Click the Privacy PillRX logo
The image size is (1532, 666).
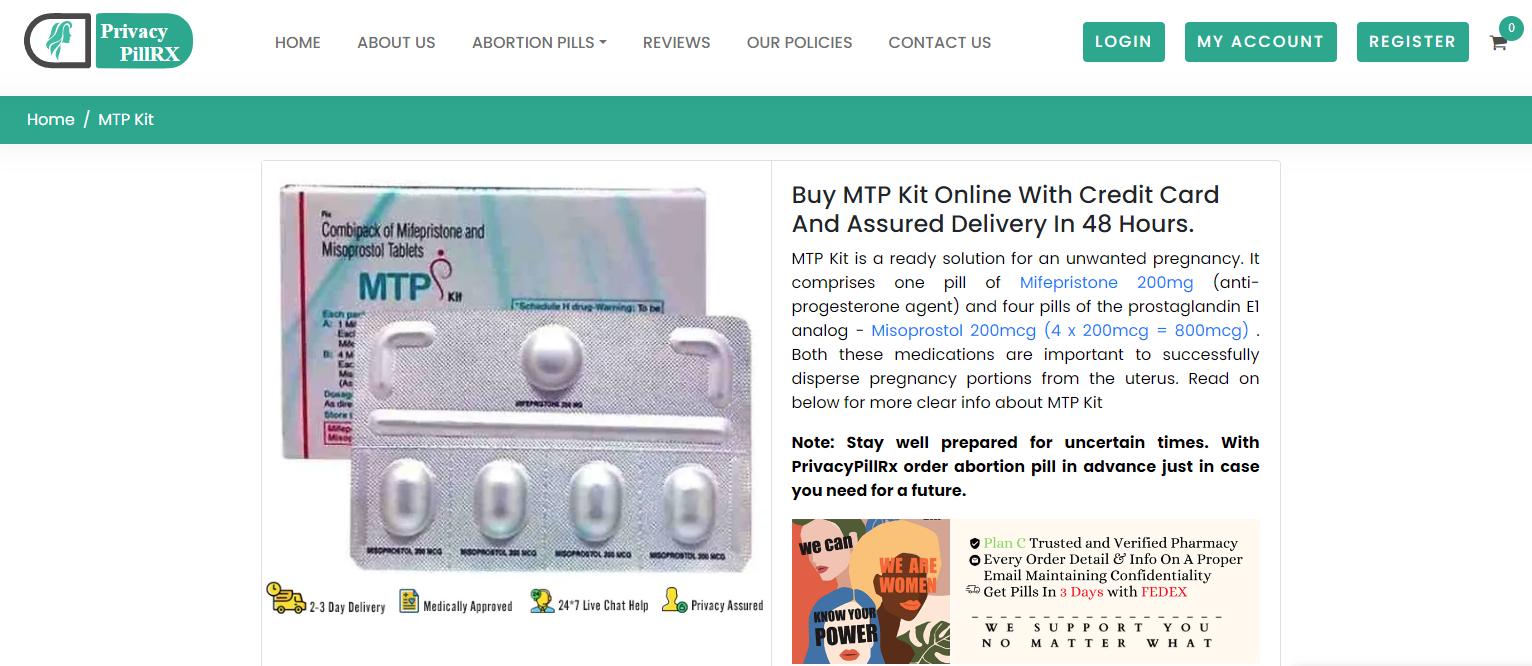click(108, 41)
